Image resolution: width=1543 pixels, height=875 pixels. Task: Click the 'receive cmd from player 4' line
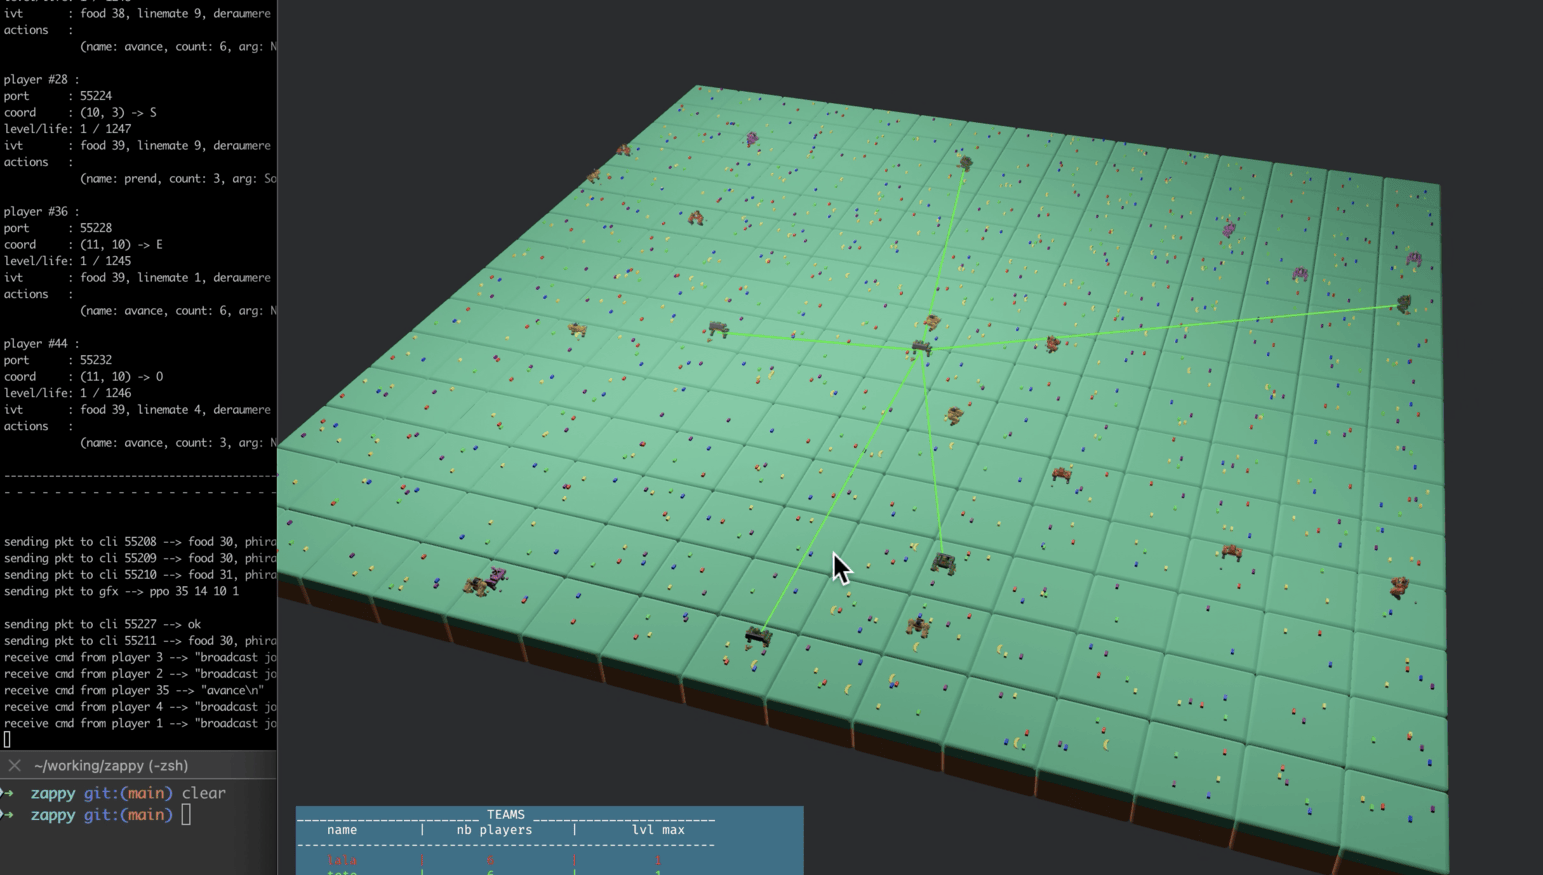[x=140, y=706]
